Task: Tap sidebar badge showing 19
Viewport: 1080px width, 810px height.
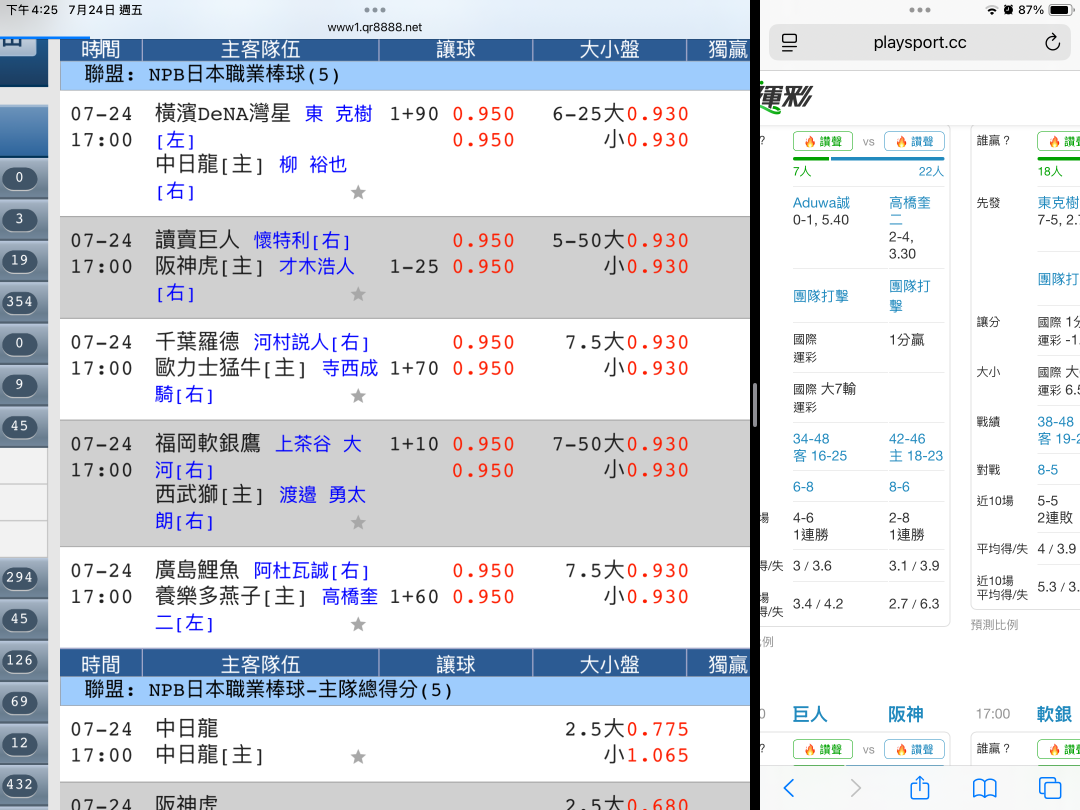Action: (19, 260)
